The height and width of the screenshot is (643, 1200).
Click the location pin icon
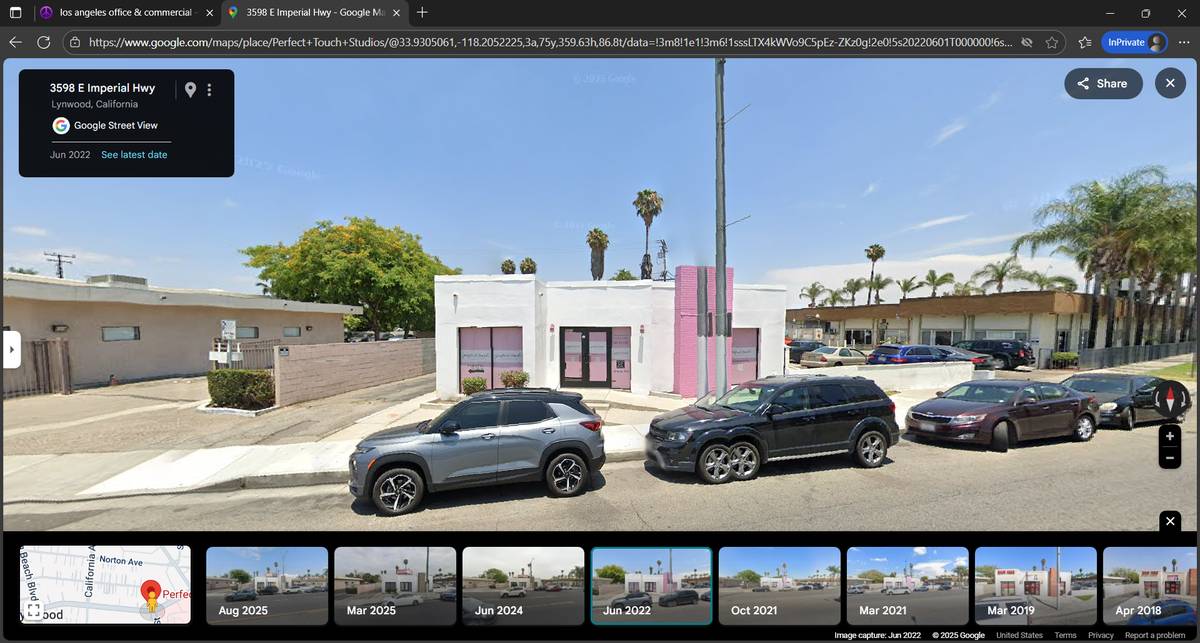(190, 90)
